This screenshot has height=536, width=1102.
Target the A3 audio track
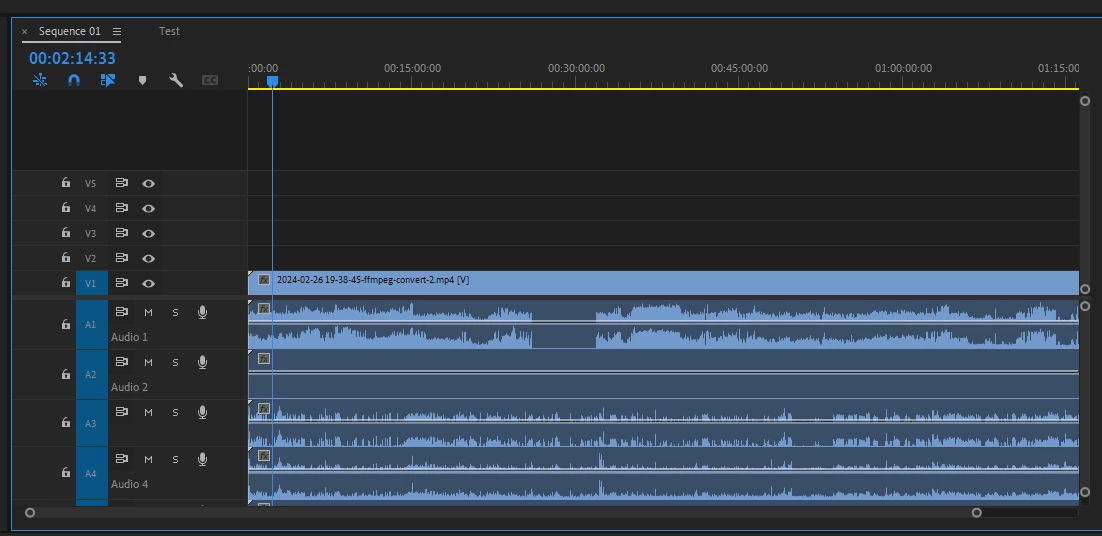(x=91, y=424)
